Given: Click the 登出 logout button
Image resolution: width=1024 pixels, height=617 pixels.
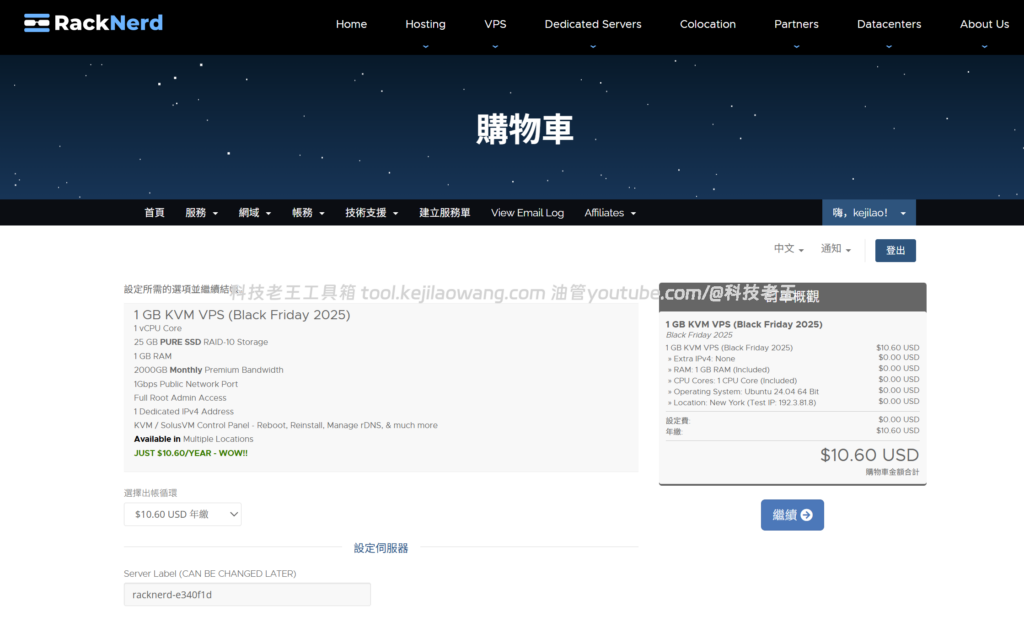Looking at the screenshot, I should pos(895,251).
